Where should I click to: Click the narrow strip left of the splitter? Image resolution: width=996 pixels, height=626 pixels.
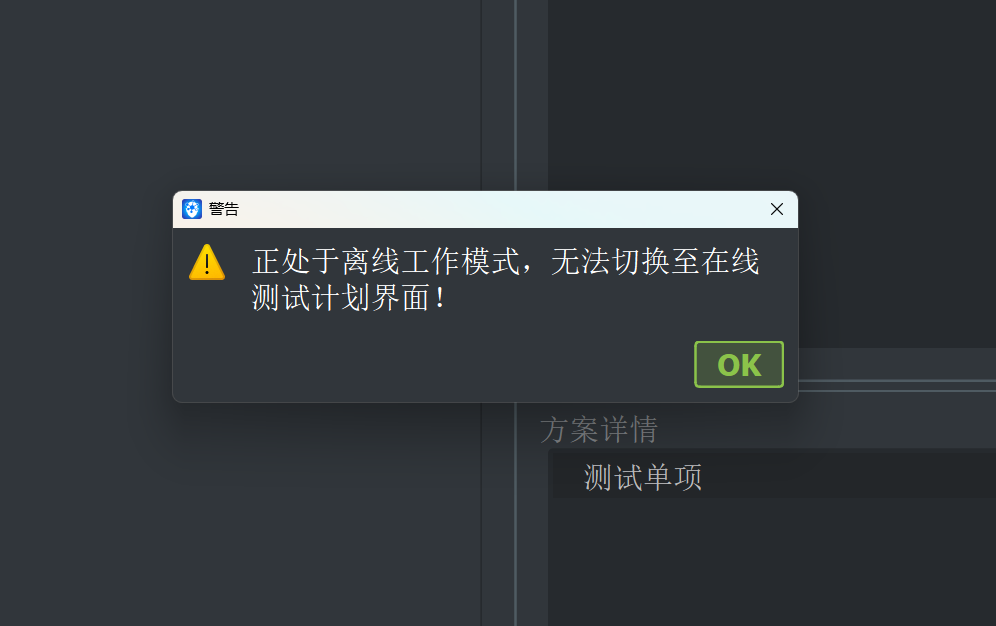[497, 95]
